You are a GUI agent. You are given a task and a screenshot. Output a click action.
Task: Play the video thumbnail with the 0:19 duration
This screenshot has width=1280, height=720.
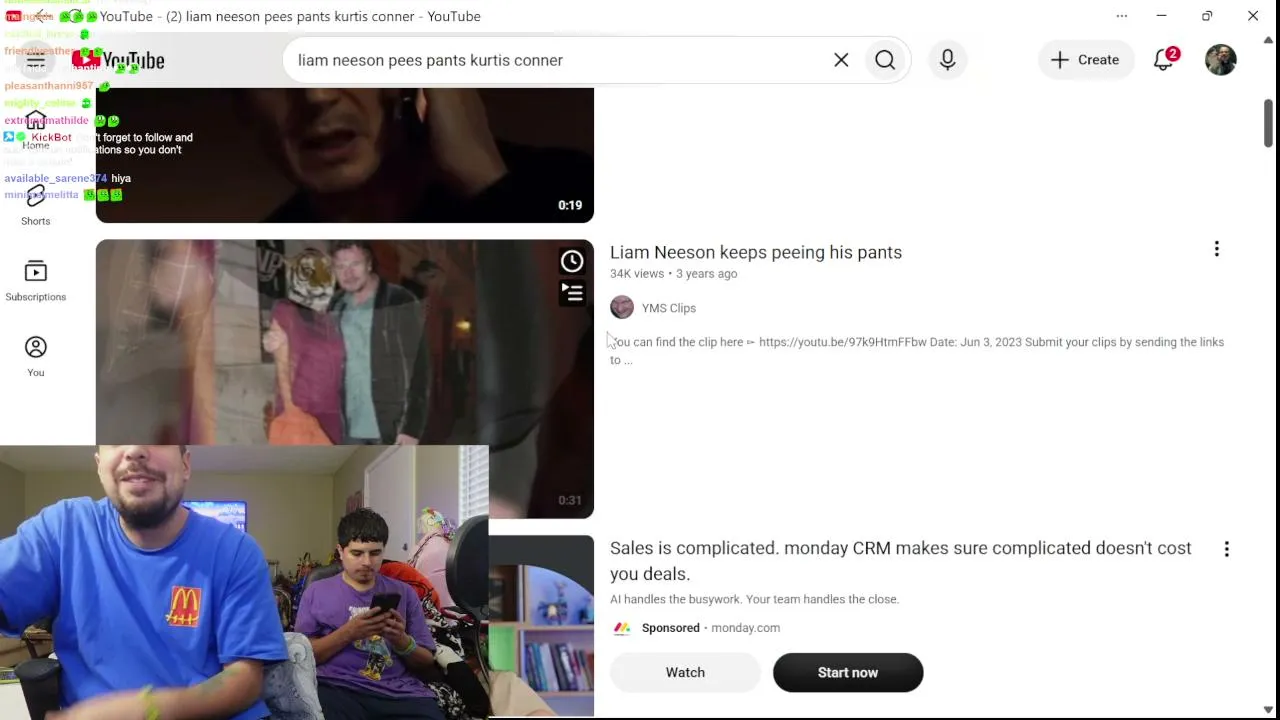(345, 155)
